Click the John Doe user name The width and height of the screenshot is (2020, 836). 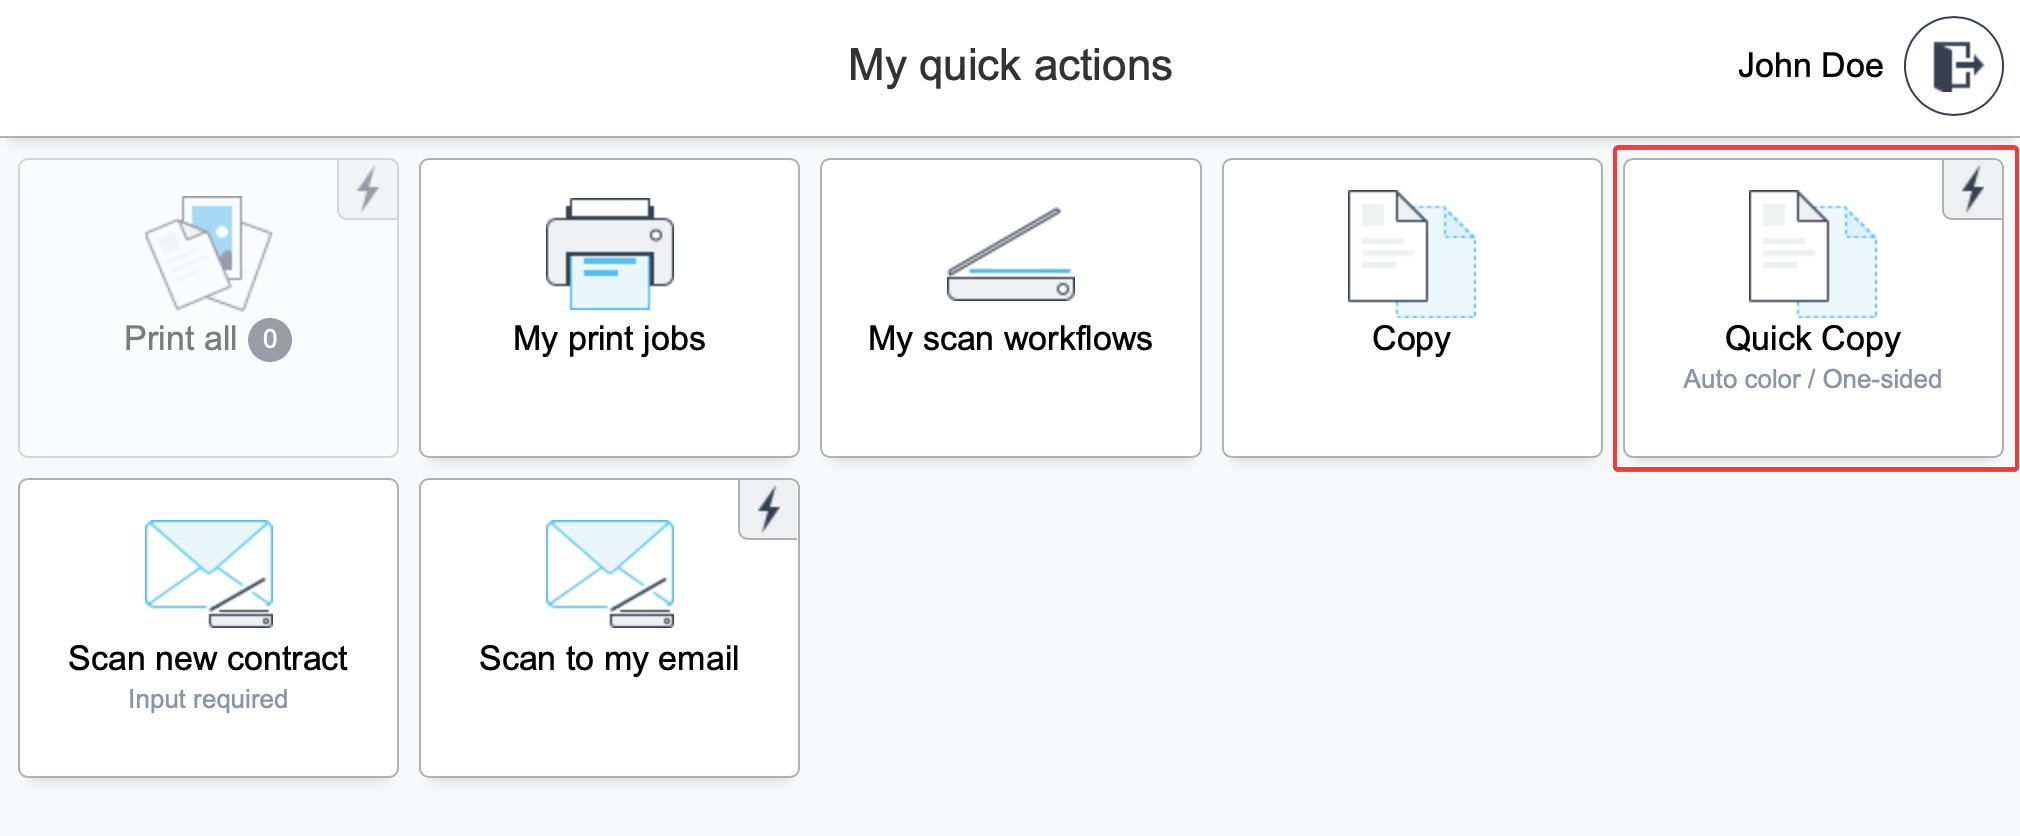coord(1810,66)
